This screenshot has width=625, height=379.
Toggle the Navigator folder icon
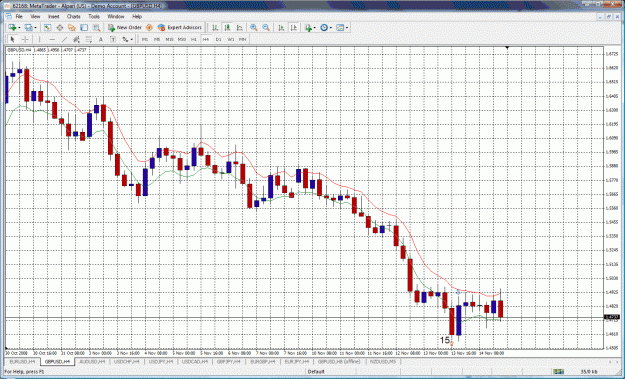72,27
